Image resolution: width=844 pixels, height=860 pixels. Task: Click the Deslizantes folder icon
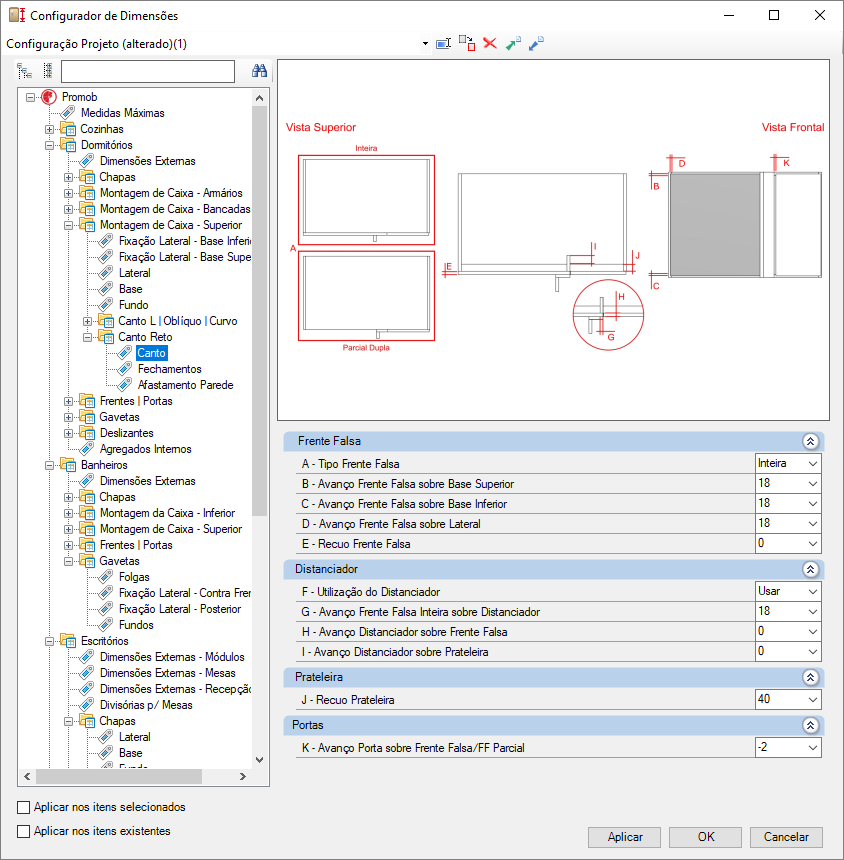click(x=87, y=433)
